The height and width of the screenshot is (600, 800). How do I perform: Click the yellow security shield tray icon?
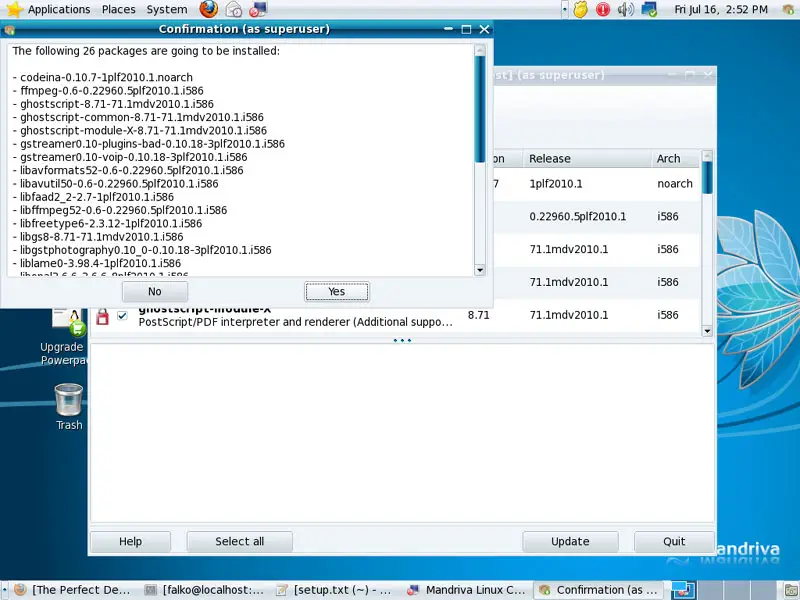(x=581, y=9)
